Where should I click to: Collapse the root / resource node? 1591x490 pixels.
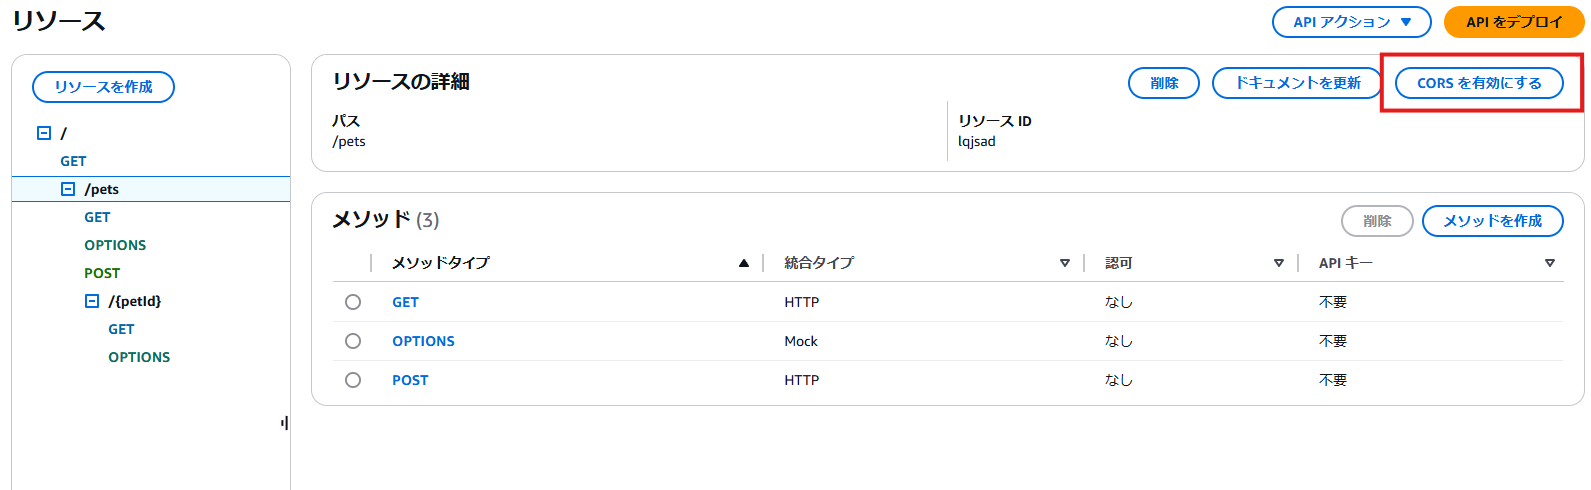tap(44, 133)
